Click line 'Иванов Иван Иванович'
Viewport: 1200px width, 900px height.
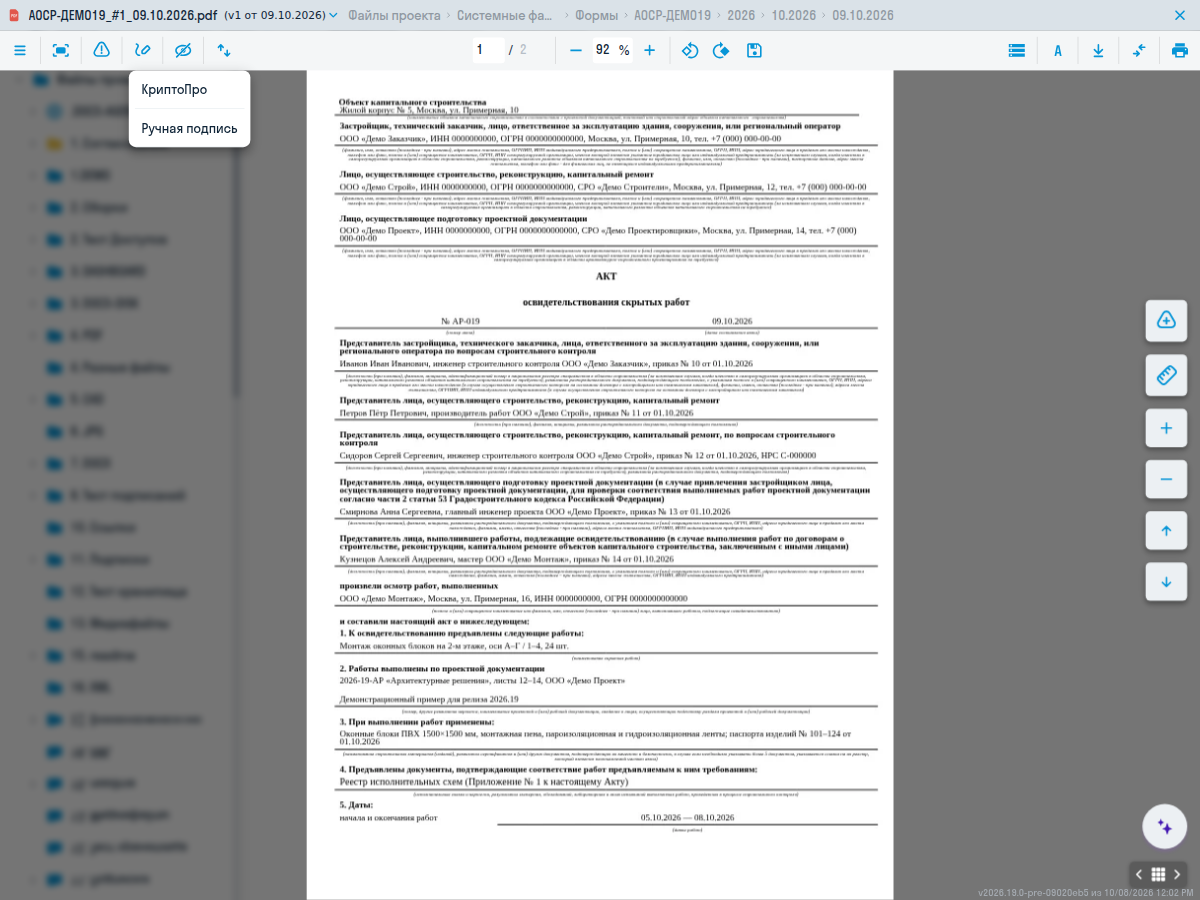[546, 363]
